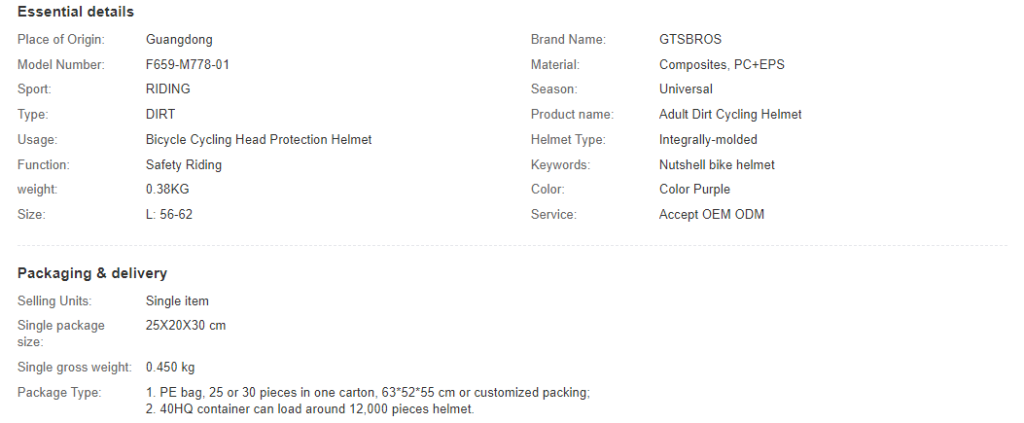
Task: Click the L: 56-62 size value
Action: [x=169, y=214]
